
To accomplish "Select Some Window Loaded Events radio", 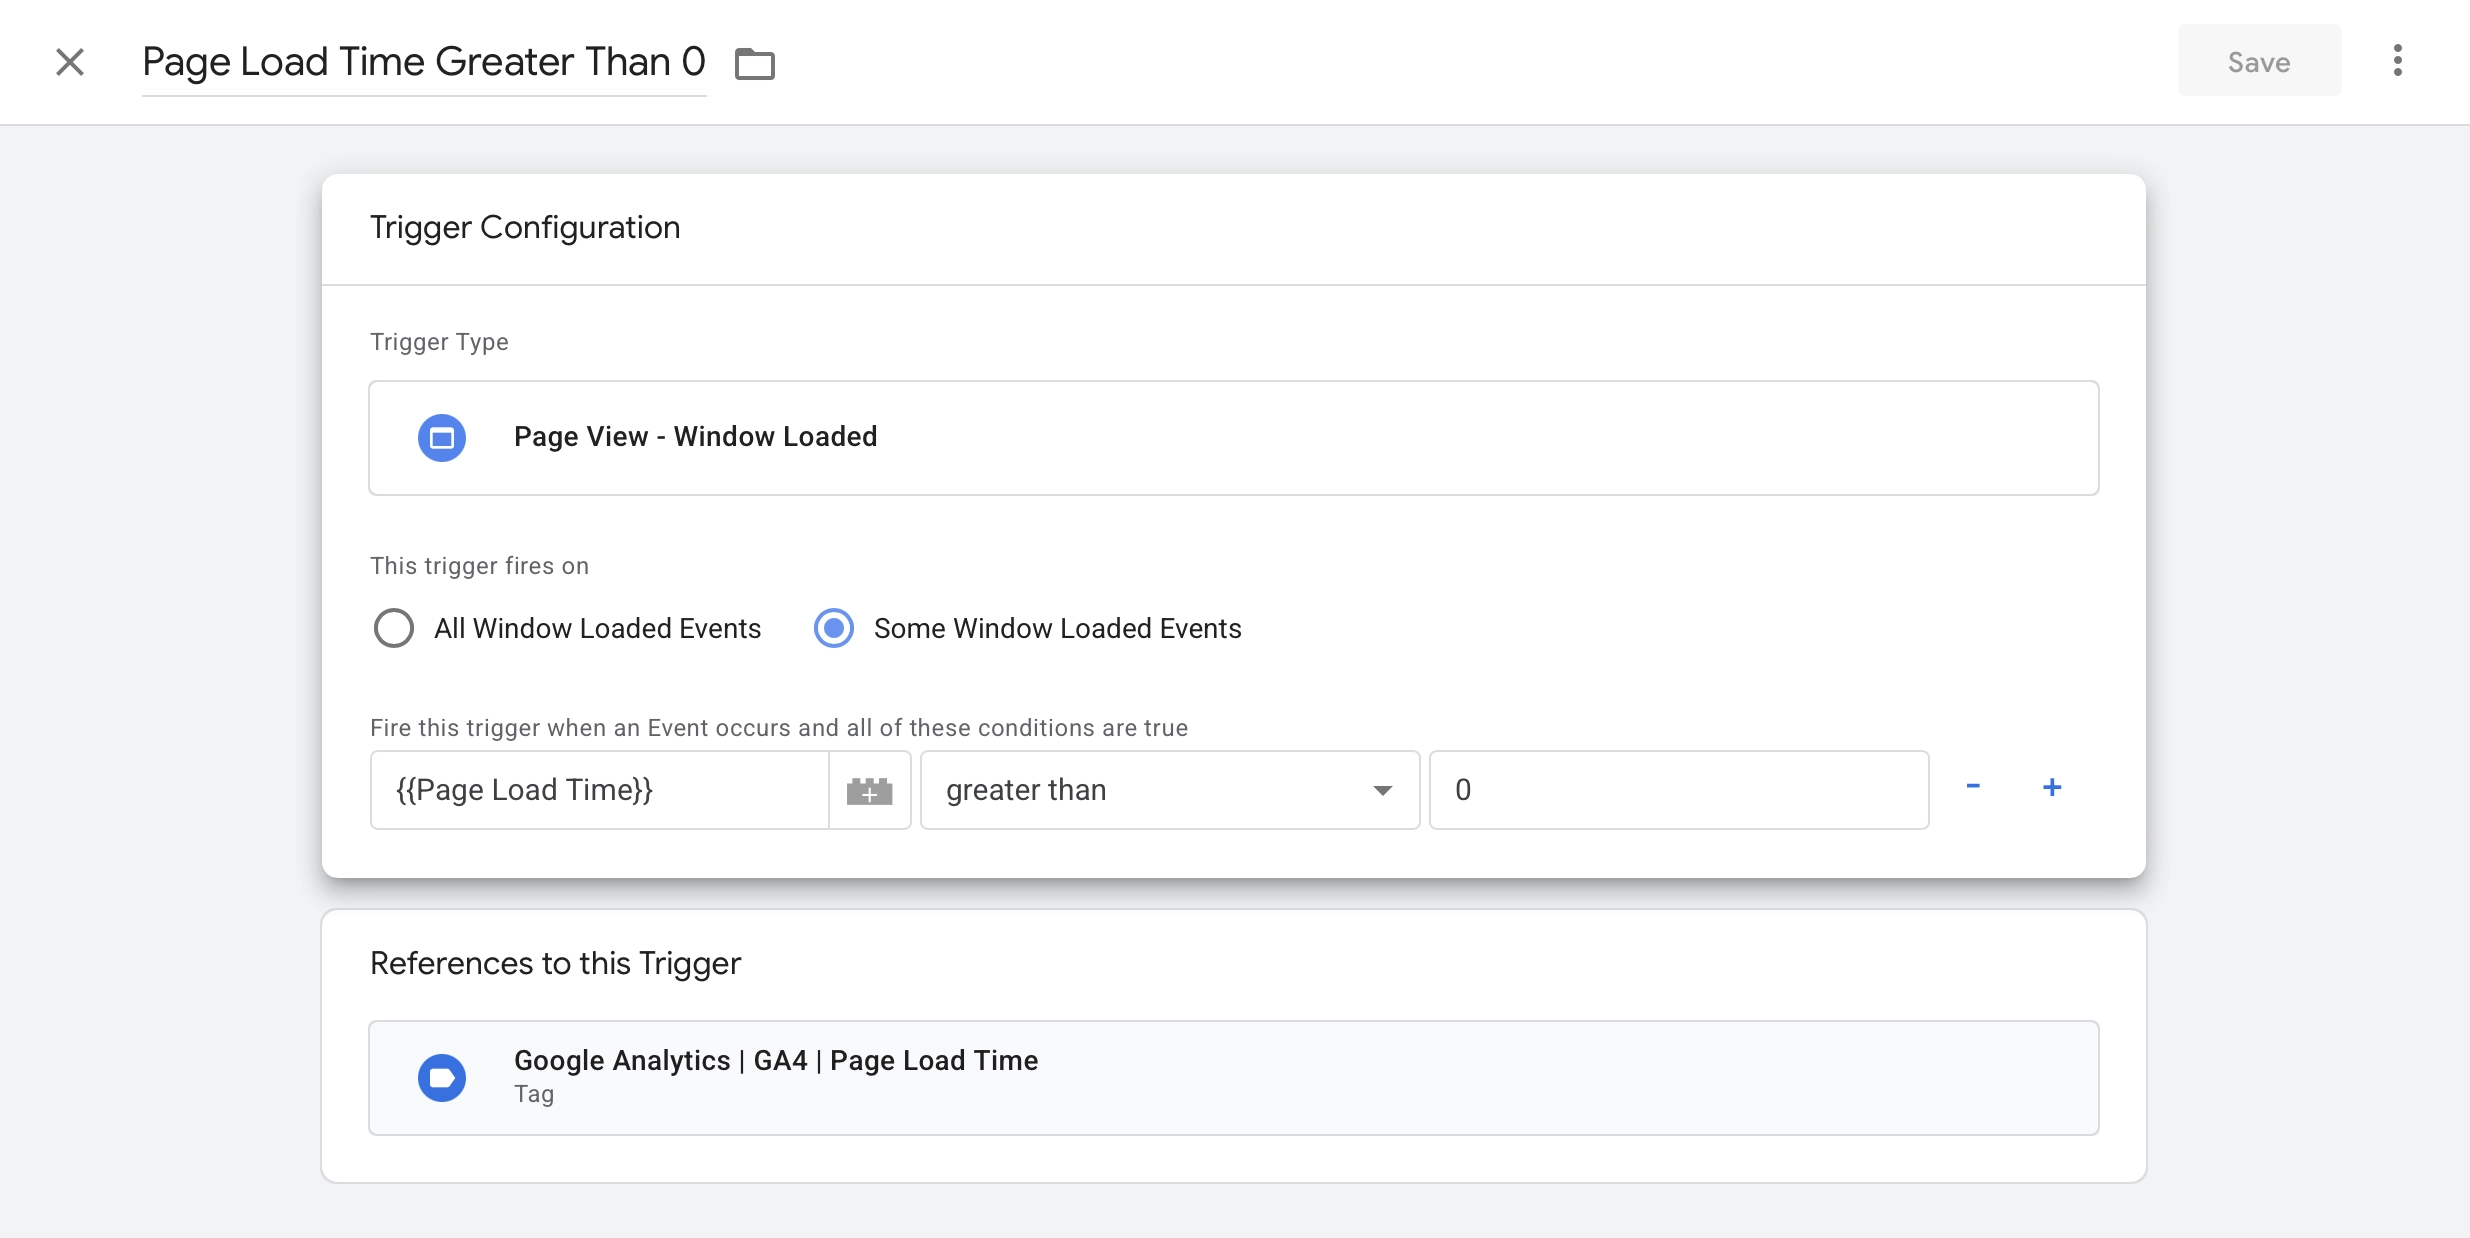I will point(833,628).
